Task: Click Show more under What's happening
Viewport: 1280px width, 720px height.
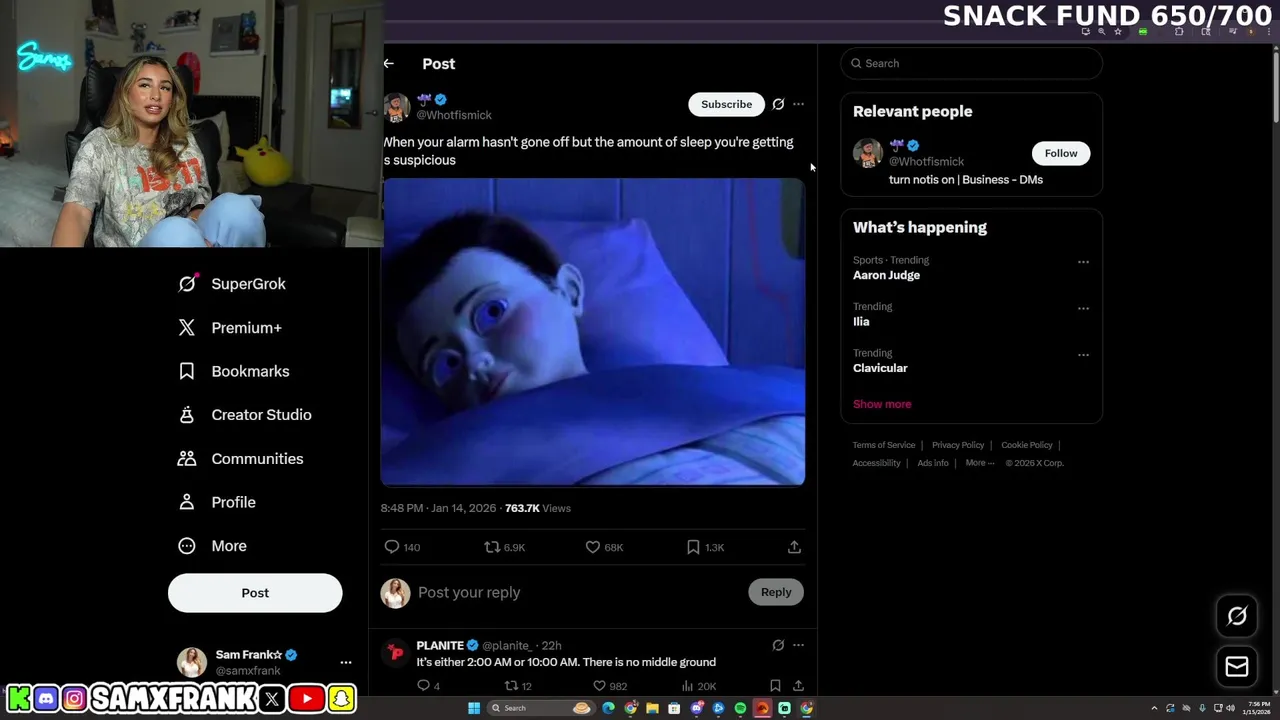Action: 882,404
